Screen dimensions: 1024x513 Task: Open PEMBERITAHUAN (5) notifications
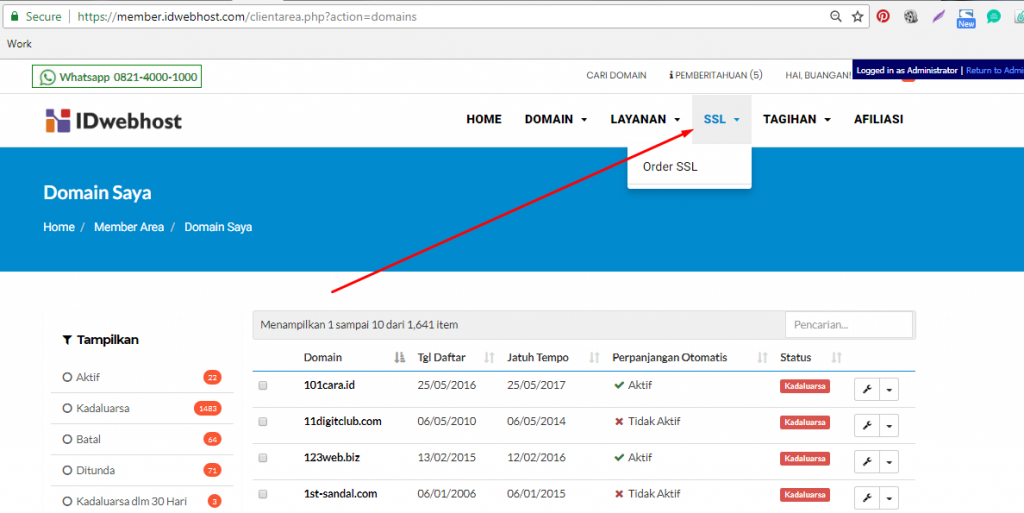coord(716,76)
